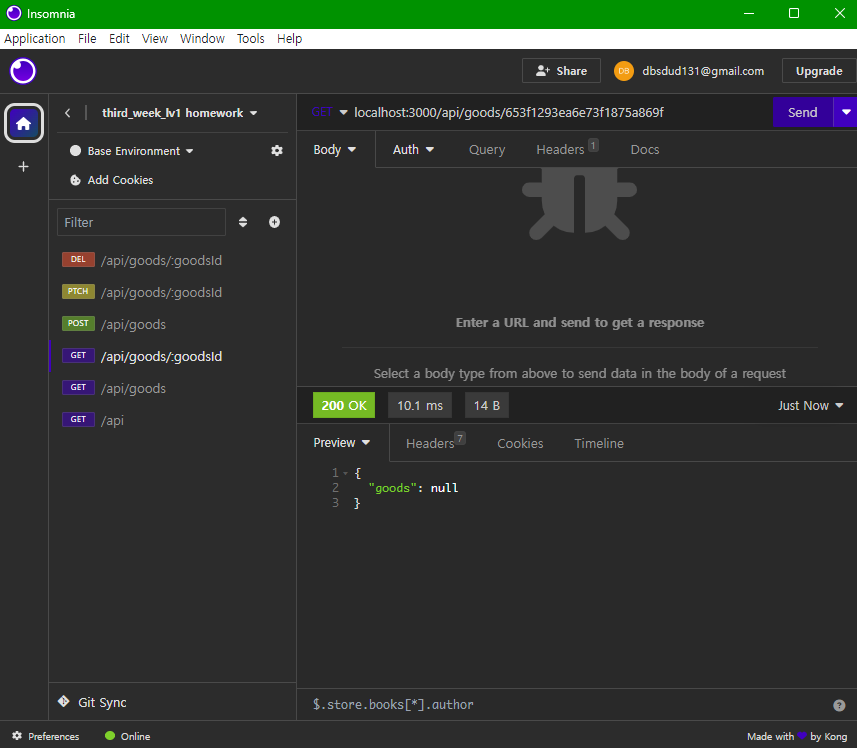This screenshot has width=857, height=748.
Task: Open the response filter help icon
Action: pos(839,705)
